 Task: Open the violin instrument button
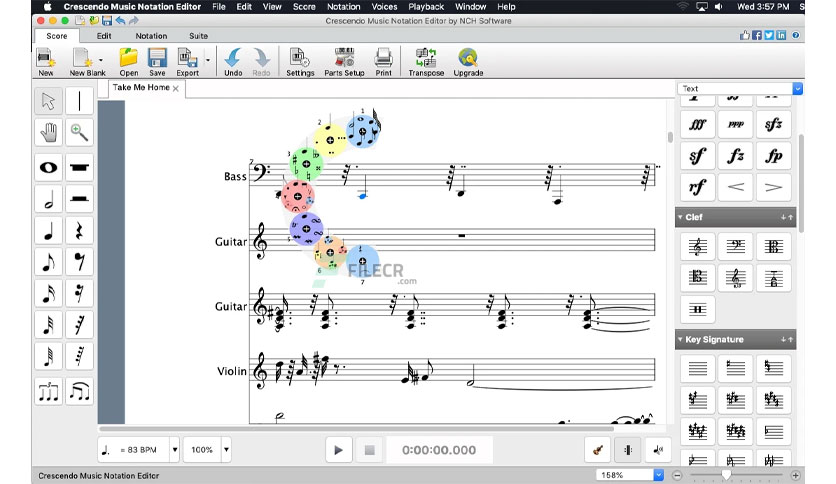tap(598, 450)
